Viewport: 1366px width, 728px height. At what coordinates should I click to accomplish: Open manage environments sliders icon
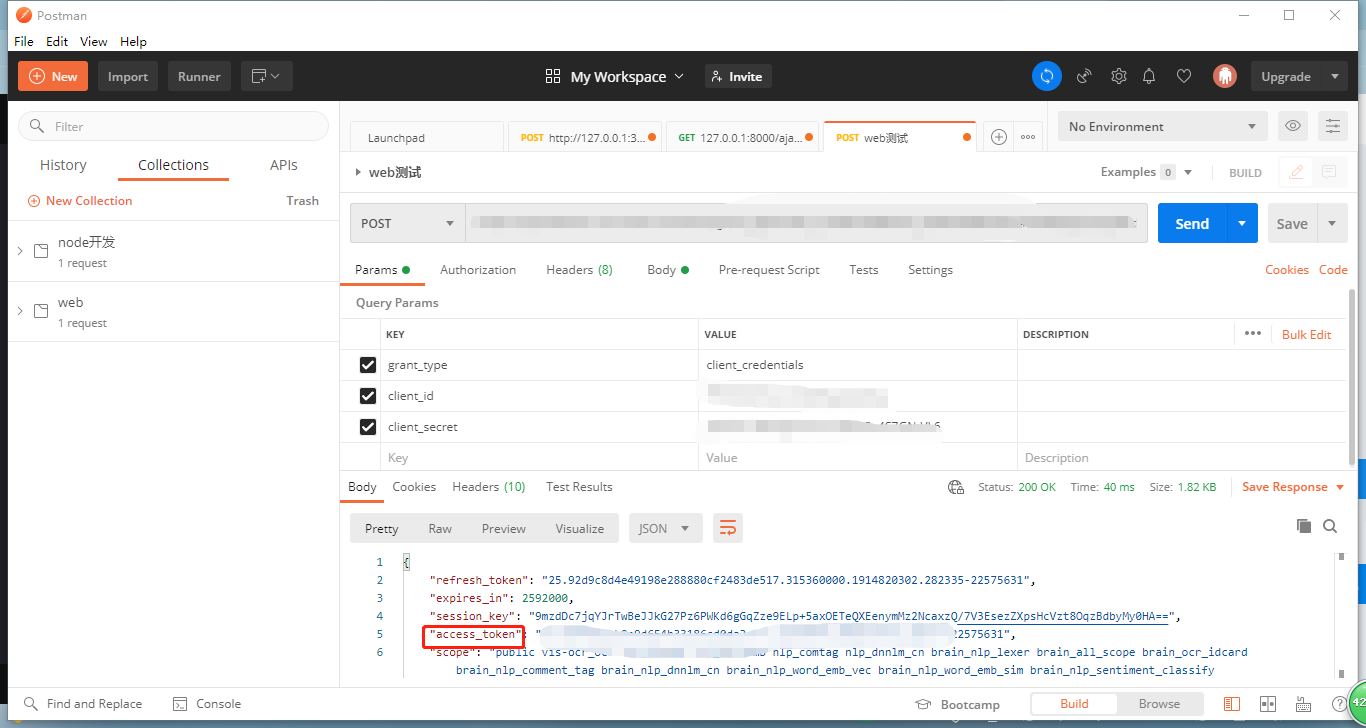pyautogui.click(x=1332, y=126)
